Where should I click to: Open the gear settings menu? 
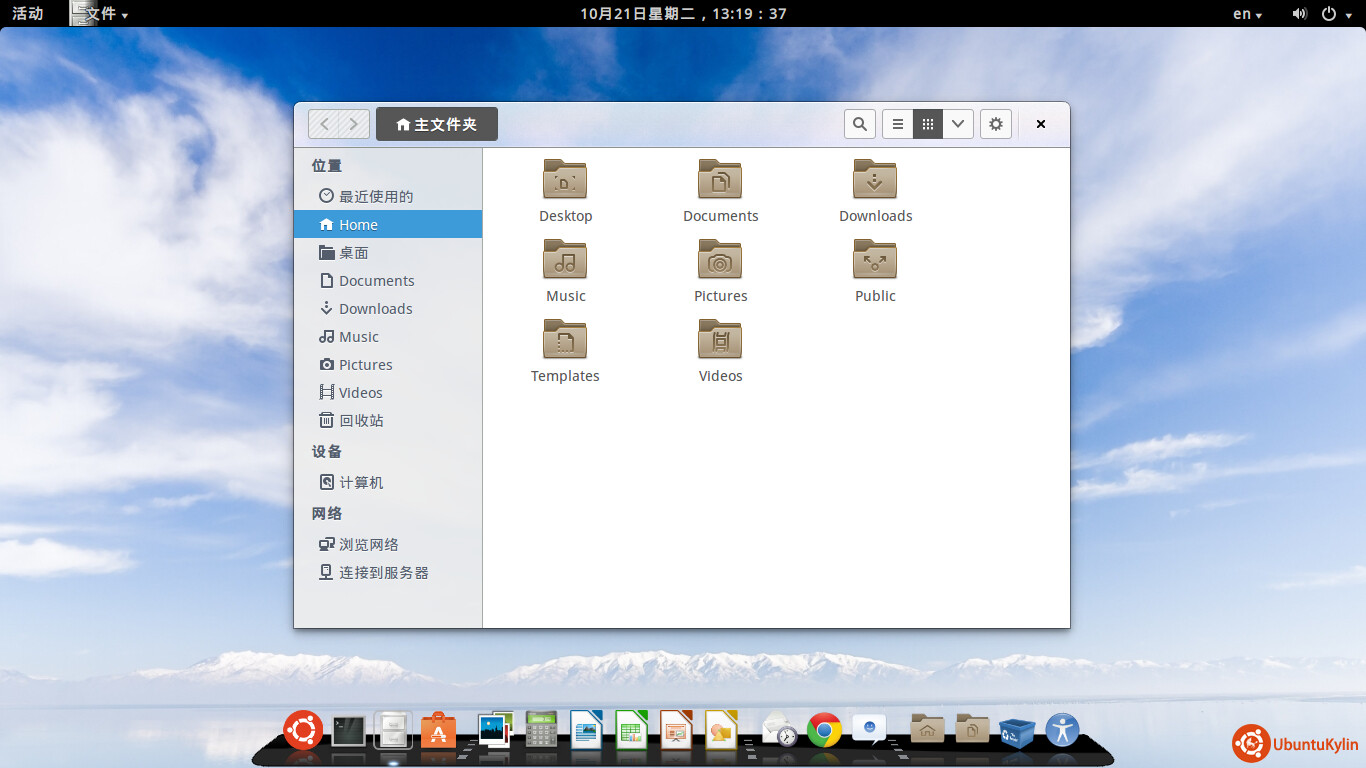pos(995,124)
